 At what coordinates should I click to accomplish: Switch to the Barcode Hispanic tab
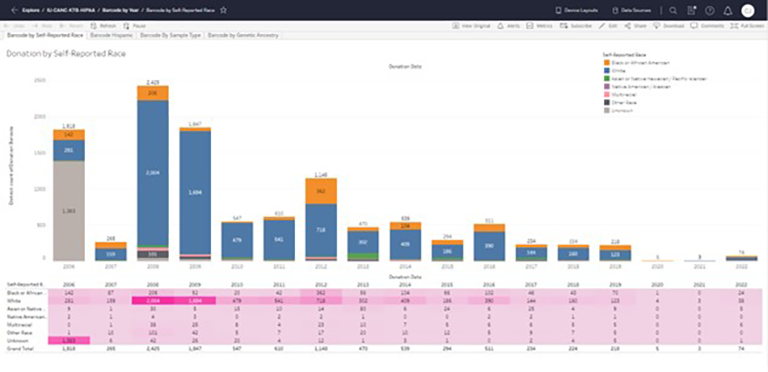112,35
